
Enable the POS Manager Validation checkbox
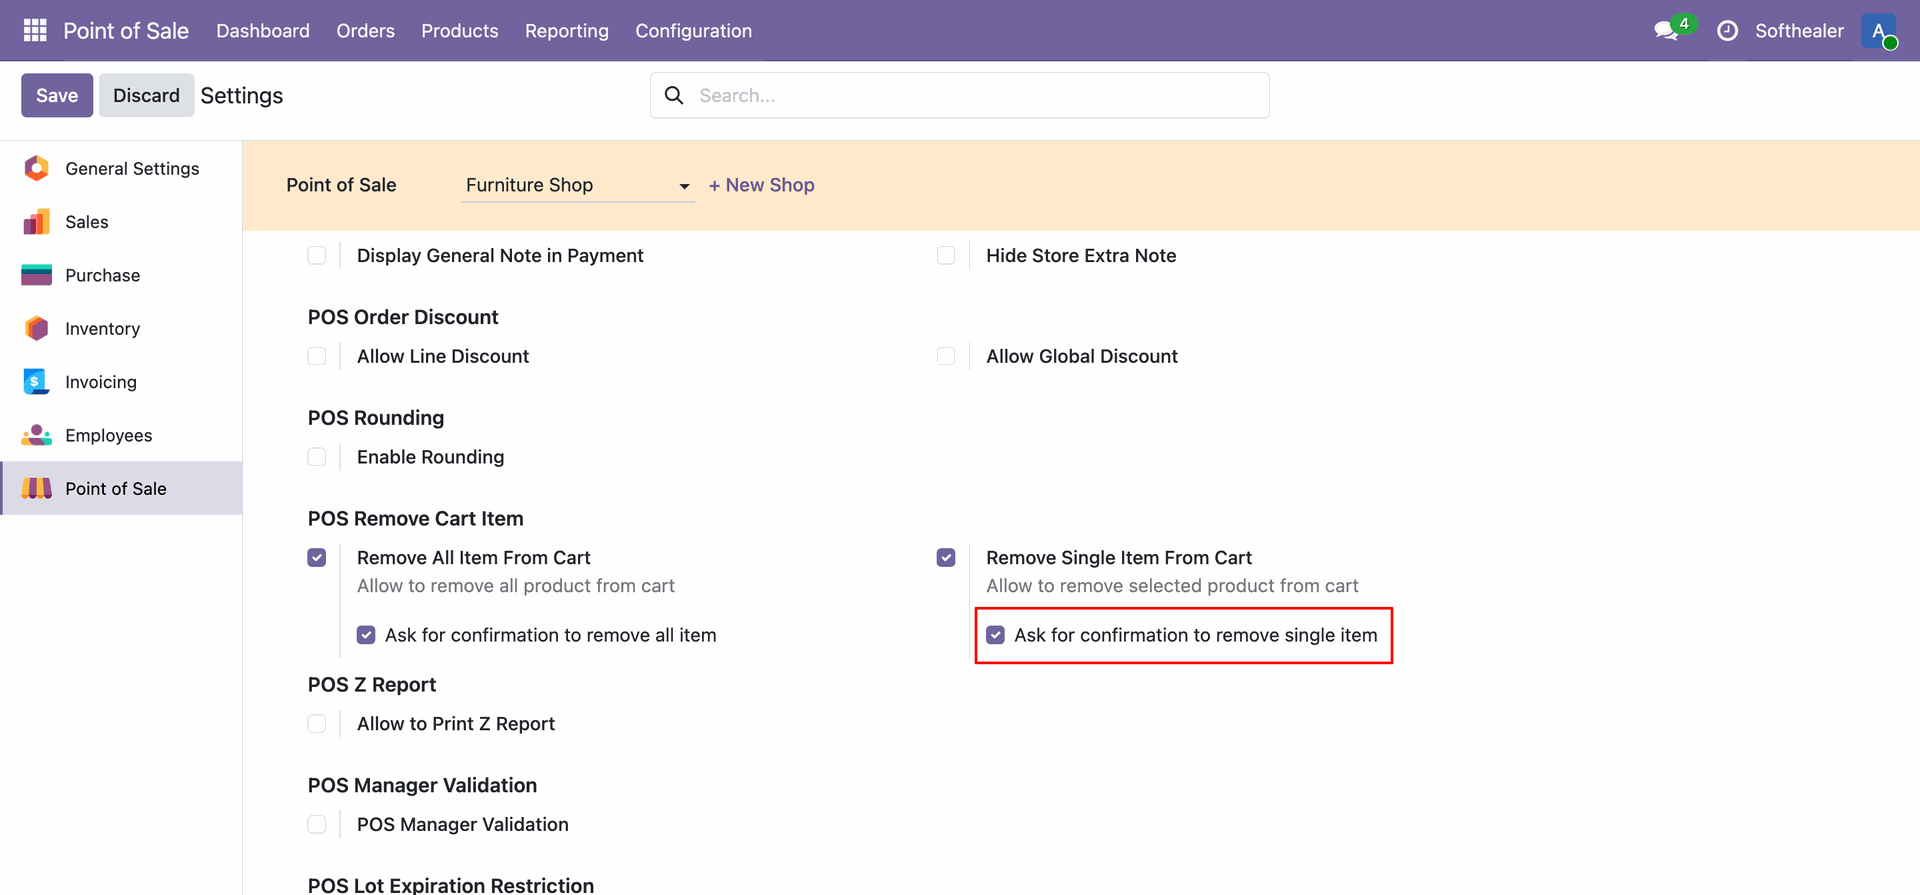(317, 825)
